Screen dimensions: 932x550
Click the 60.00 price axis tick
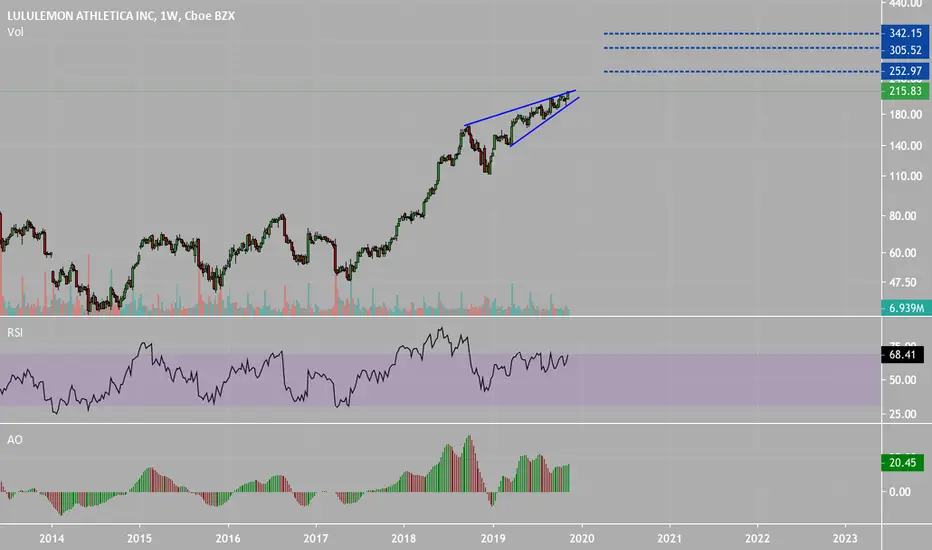point(902,253)
